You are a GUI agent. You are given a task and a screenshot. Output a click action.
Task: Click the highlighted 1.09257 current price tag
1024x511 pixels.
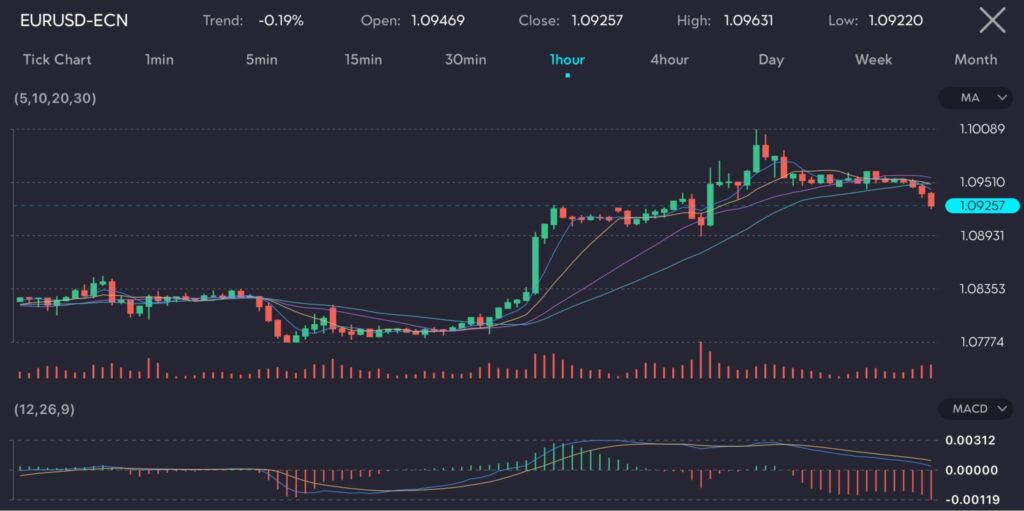981,206
